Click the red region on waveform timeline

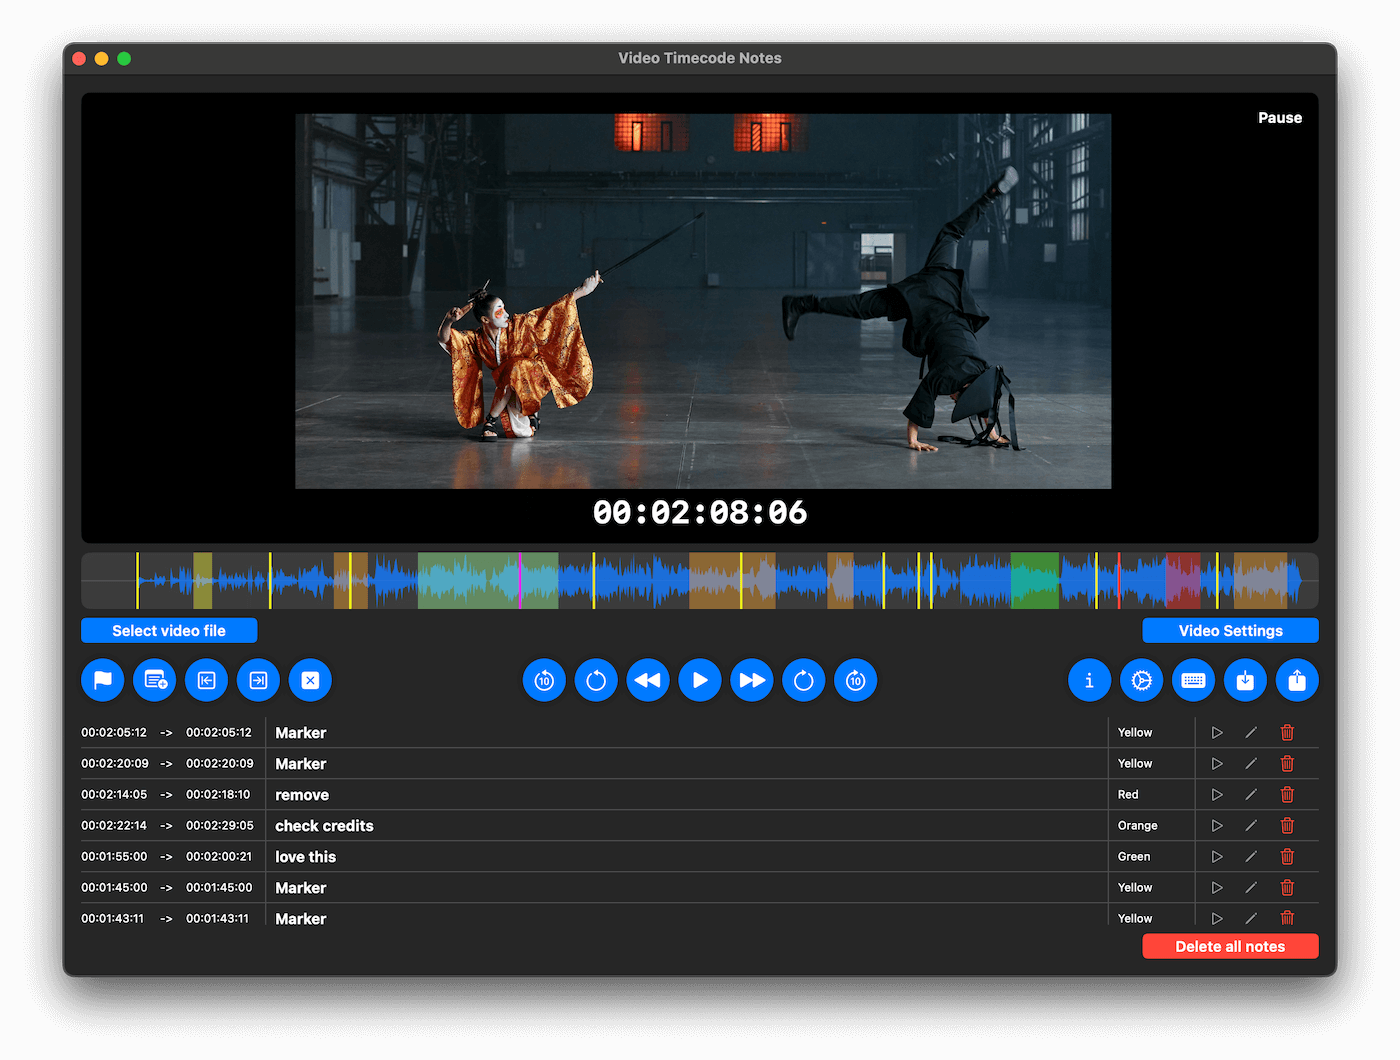tap(1183, 581)
